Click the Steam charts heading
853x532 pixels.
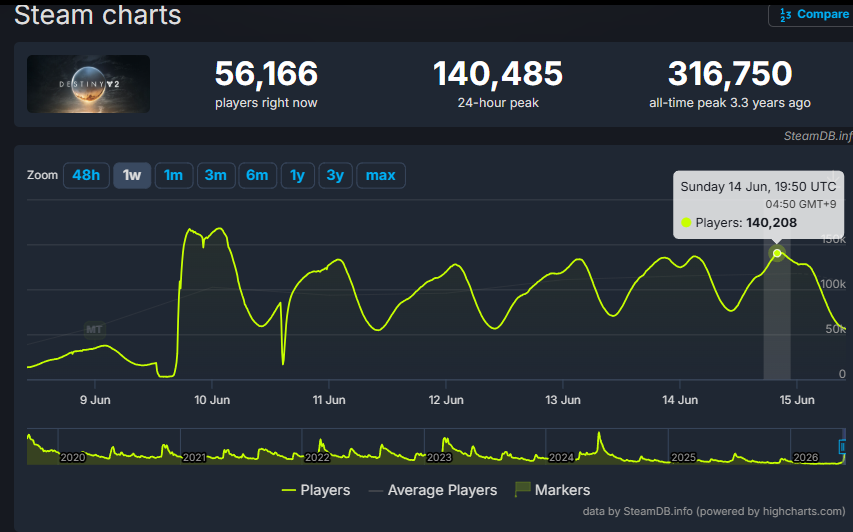tap(98, 15)
